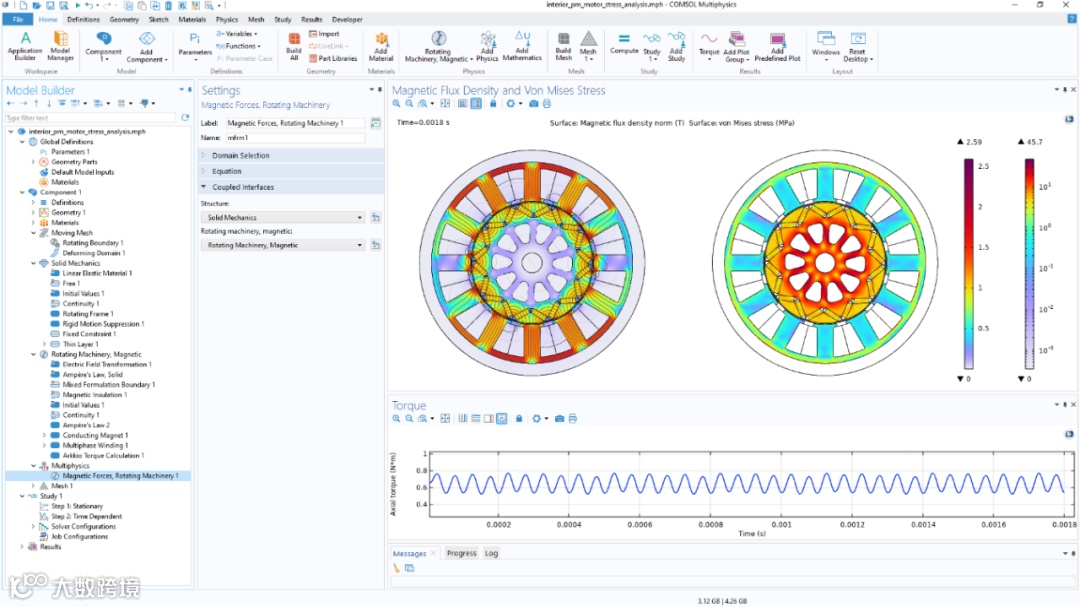Open Rotating machinery, magnetic dropdown

pos(285,245)
